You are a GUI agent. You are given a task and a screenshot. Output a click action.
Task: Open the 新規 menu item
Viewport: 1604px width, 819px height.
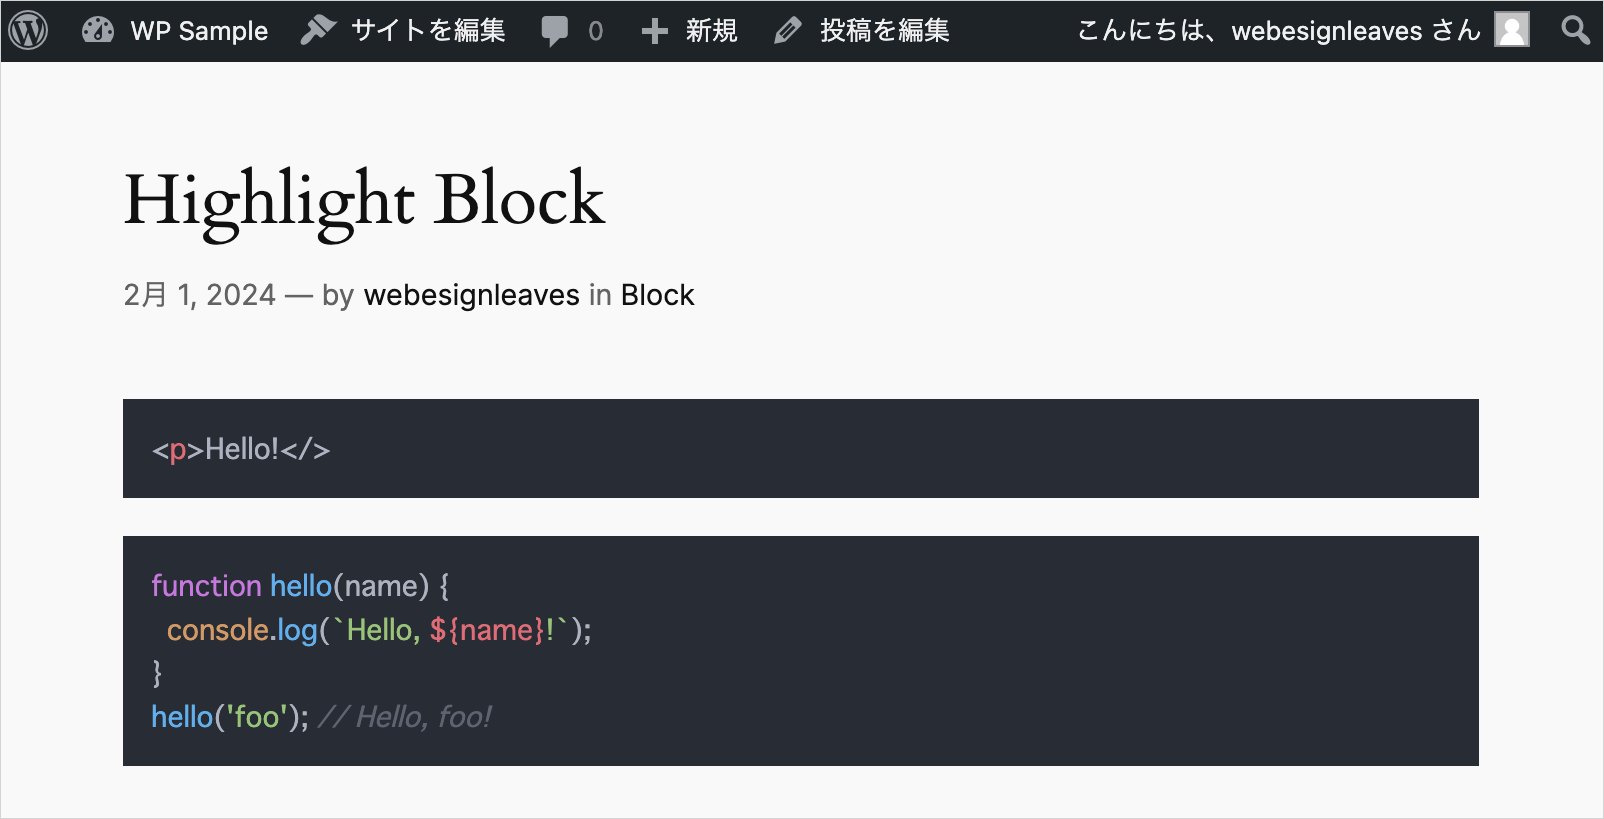pos(711,31)
